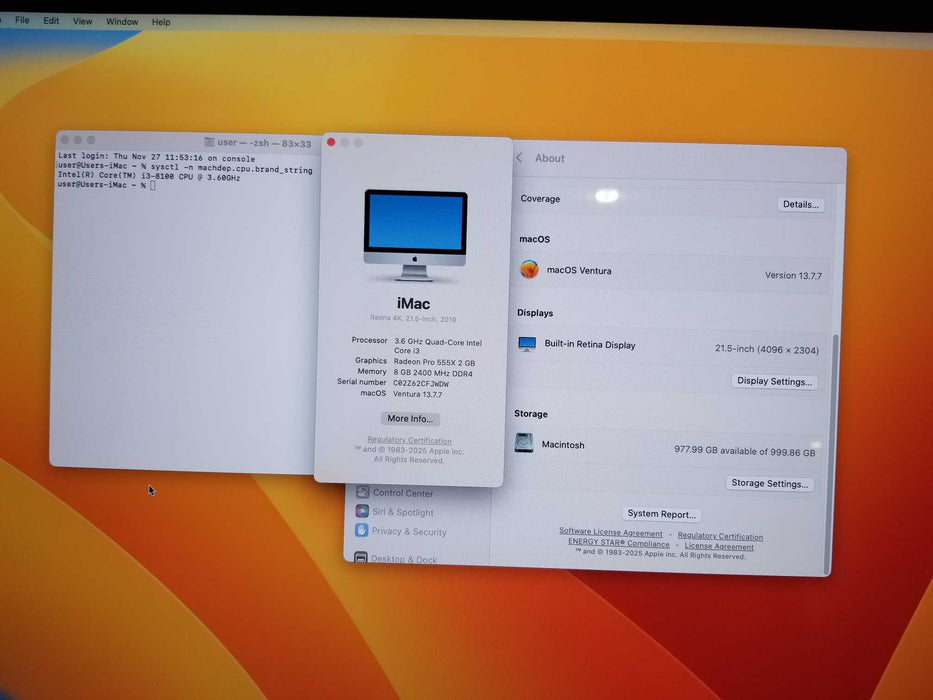The height and width of the screenshot is (700, 933).
Task: Click the Details... button next to Coverage
Action: tap(800, 204)
